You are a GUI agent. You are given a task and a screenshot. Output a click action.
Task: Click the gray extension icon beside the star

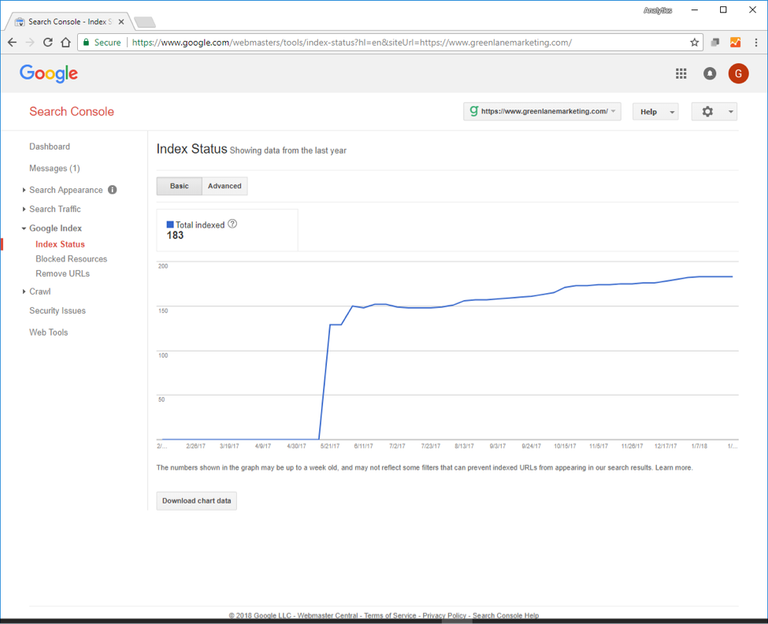click(715, 43)
